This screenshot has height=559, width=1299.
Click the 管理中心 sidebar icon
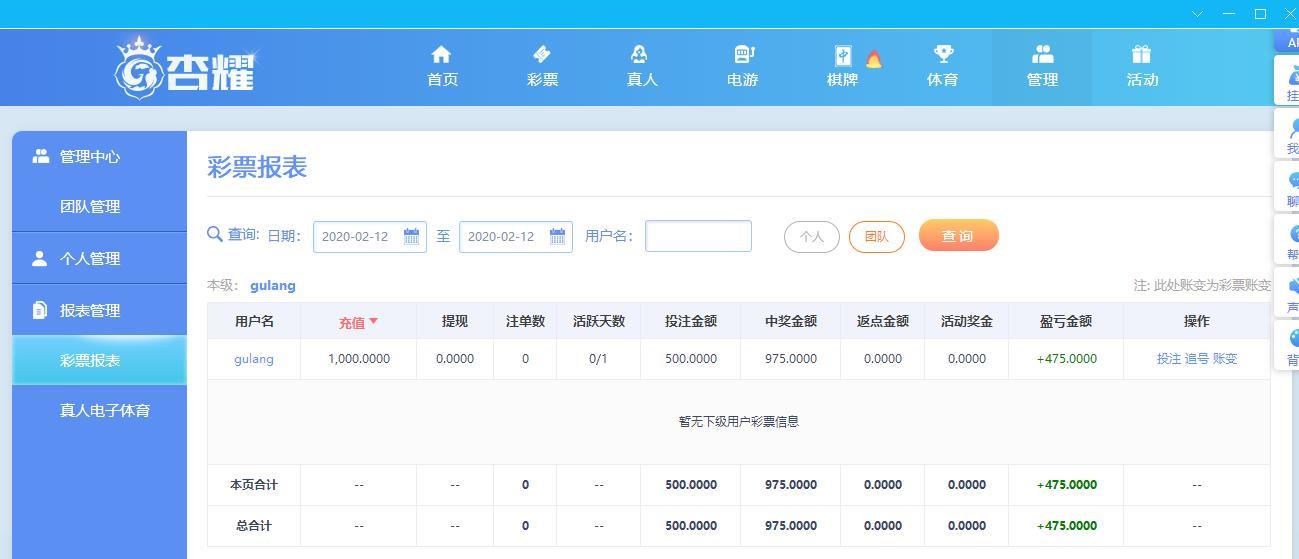pyautogui.click(x=40, y=156)
